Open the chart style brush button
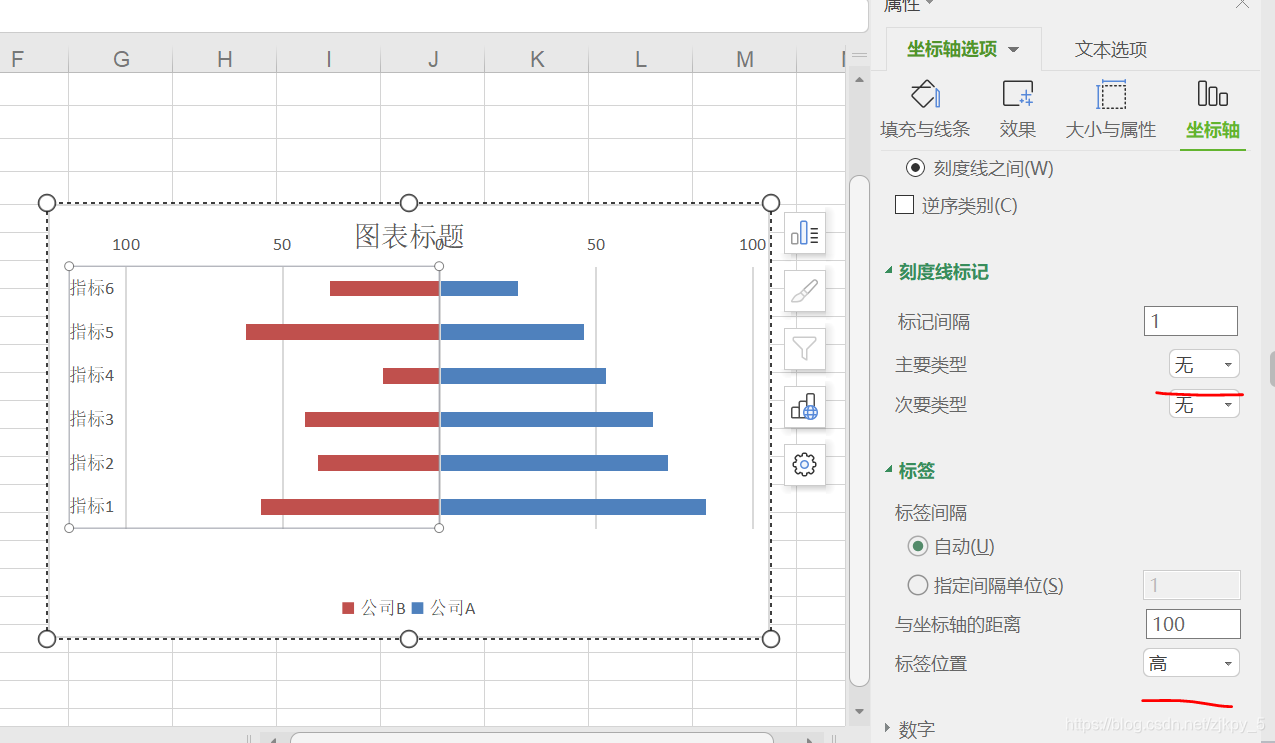The height and width of the screenshot is (743, 1275). coord(805,292)
